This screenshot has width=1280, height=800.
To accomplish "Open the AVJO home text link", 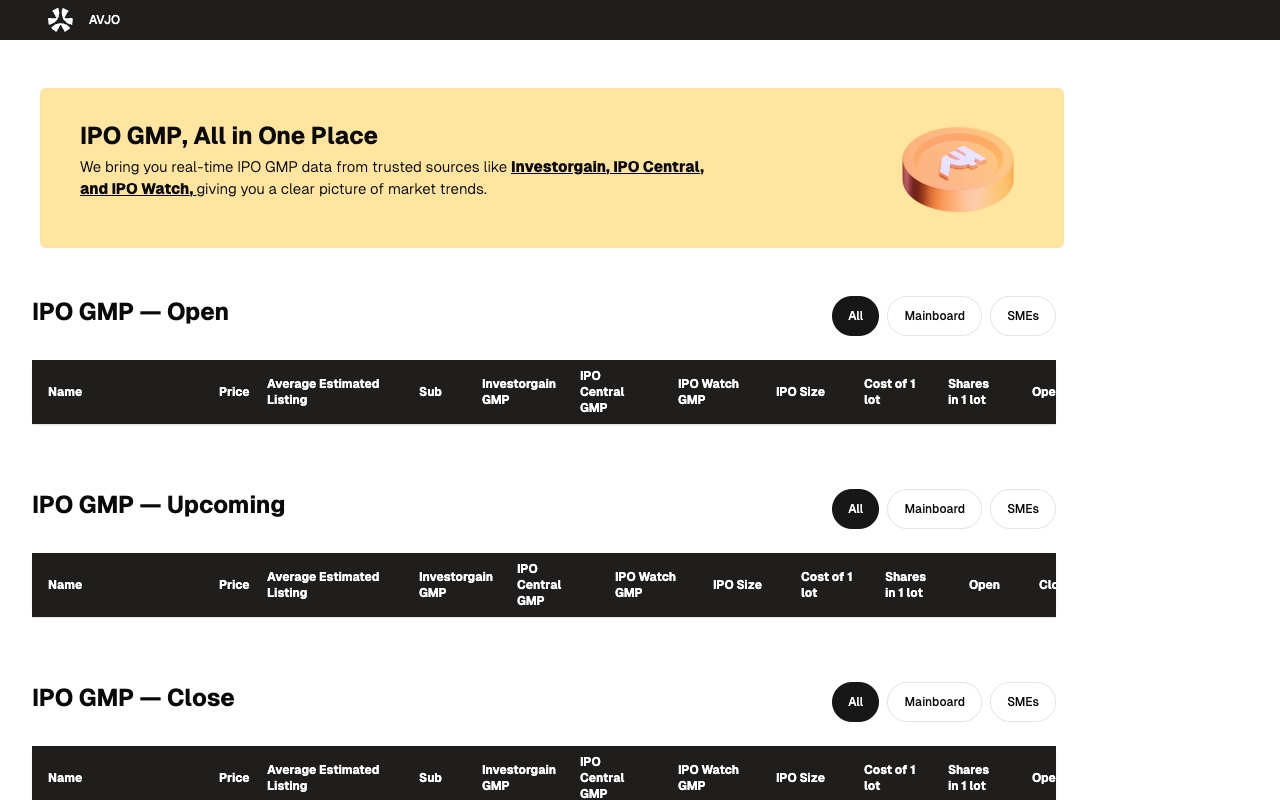I will pos(104,20).
